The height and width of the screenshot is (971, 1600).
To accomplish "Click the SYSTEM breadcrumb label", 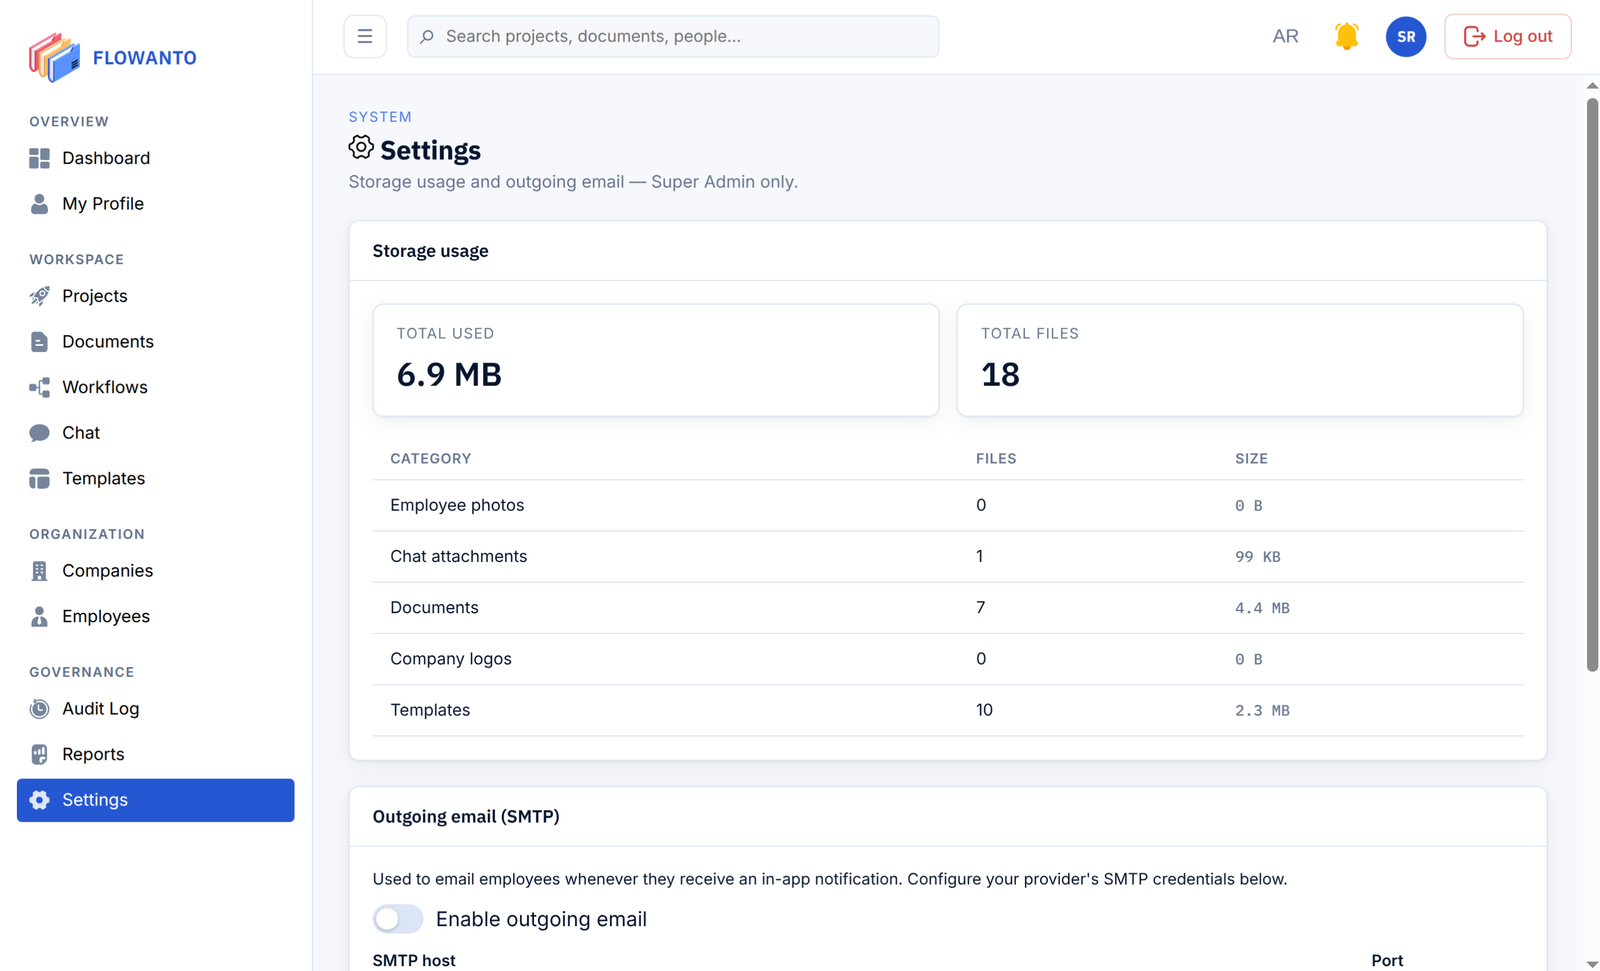I will (380, 117).
